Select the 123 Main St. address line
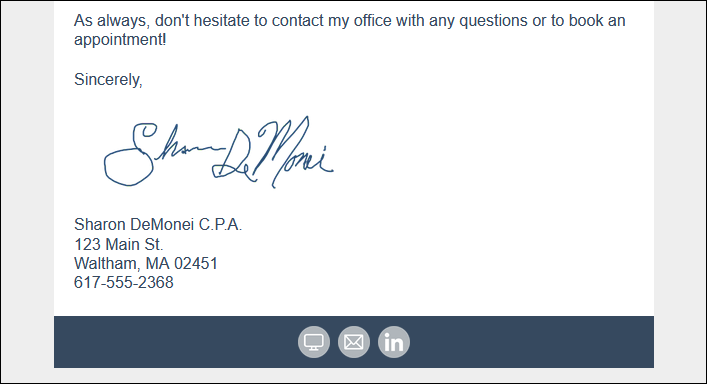The image size is (707, 384). (x=119, y=244)
